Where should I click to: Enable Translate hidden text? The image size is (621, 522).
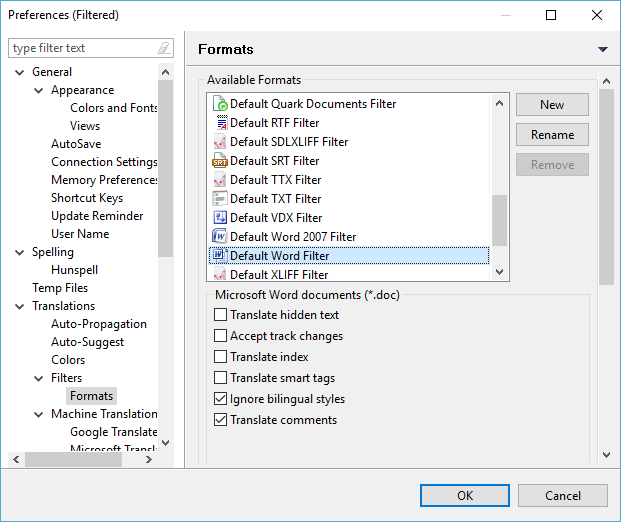(220, 315)
